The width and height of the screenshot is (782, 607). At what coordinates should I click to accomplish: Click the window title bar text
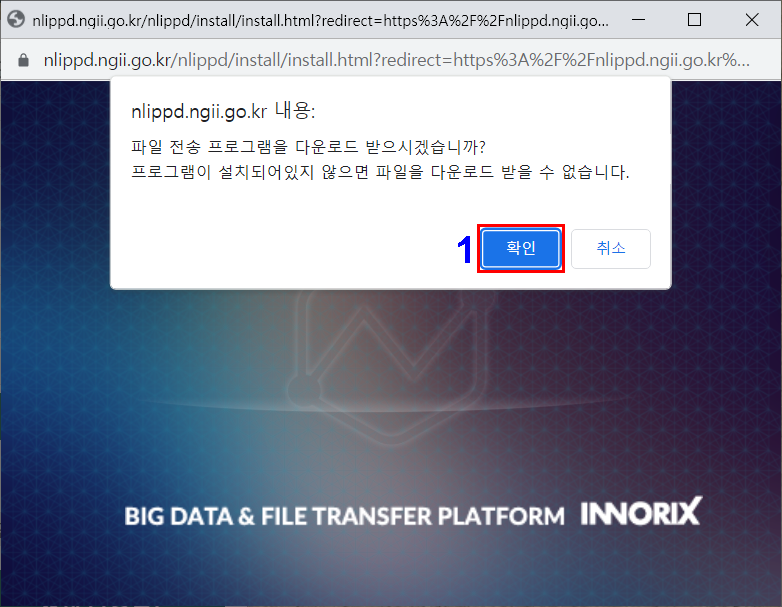[320, 20]
